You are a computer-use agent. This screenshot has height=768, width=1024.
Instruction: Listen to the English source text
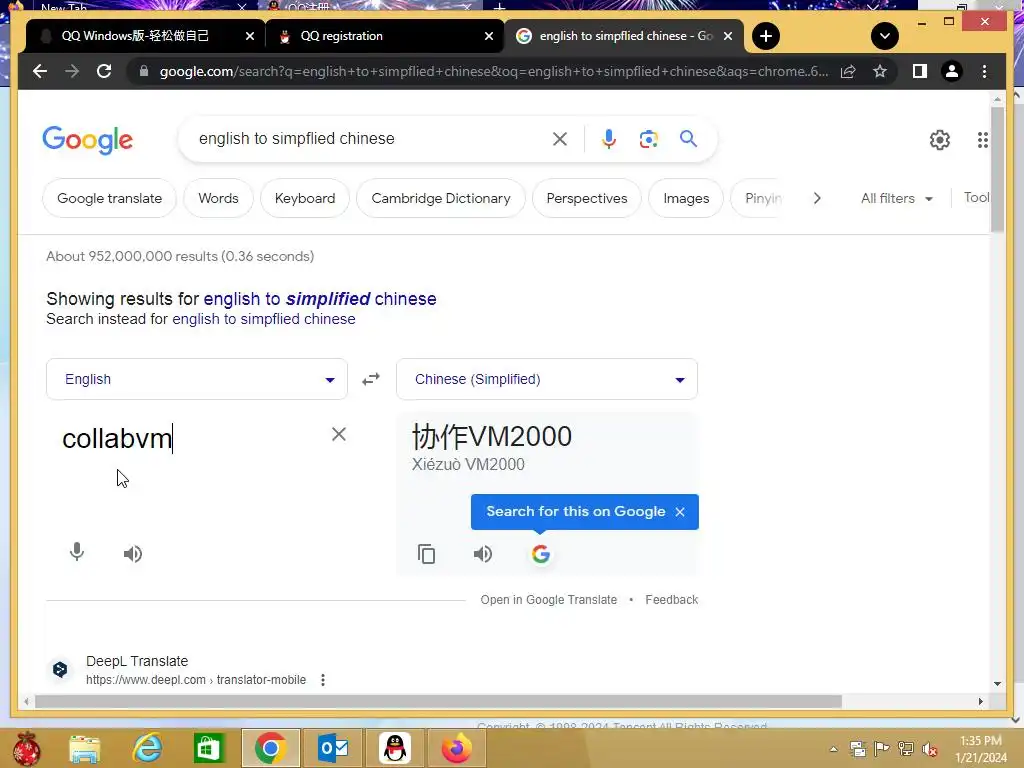point(133,554)
